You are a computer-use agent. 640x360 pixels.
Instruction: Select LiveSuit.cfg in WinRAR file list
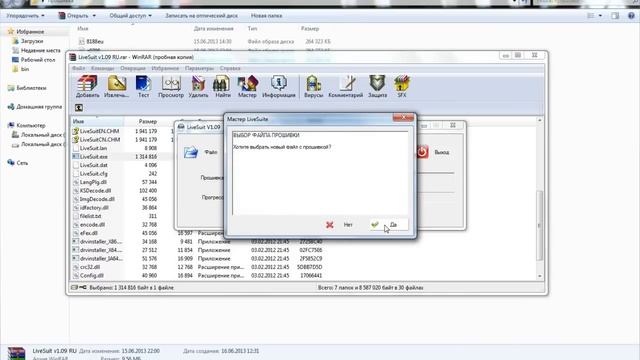93,174
